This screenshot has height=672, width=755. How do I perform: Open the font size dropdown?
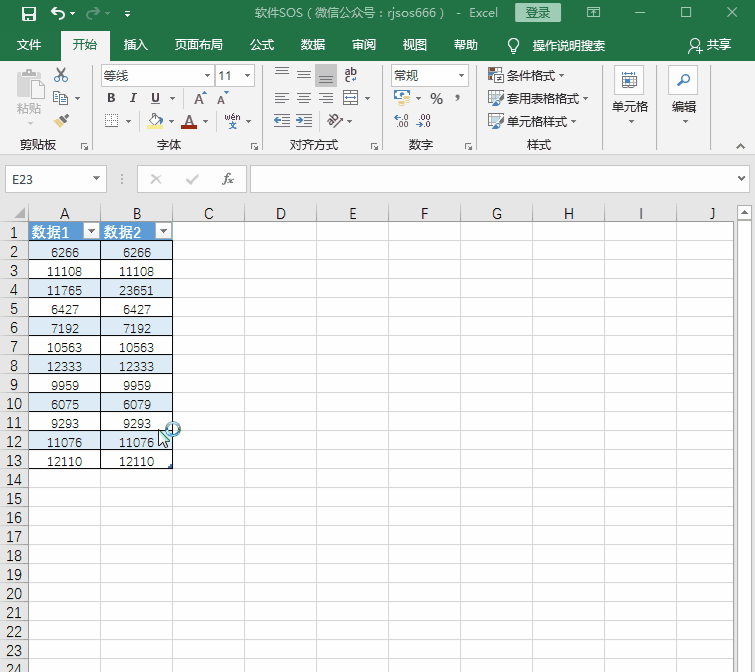tap(247, 76)
